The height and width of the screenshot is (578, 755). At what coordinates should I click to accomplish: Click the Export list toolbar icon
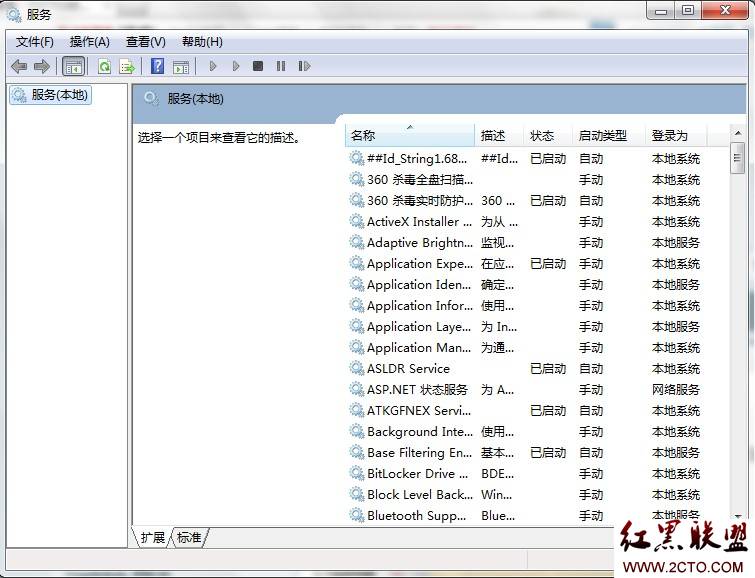[x=127, y=66]
